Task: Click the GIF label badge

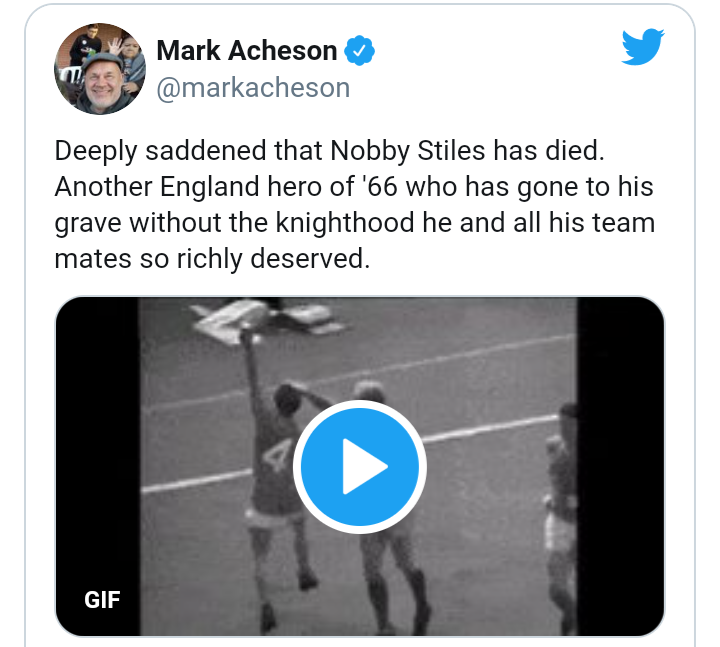Action: point(102,600)
